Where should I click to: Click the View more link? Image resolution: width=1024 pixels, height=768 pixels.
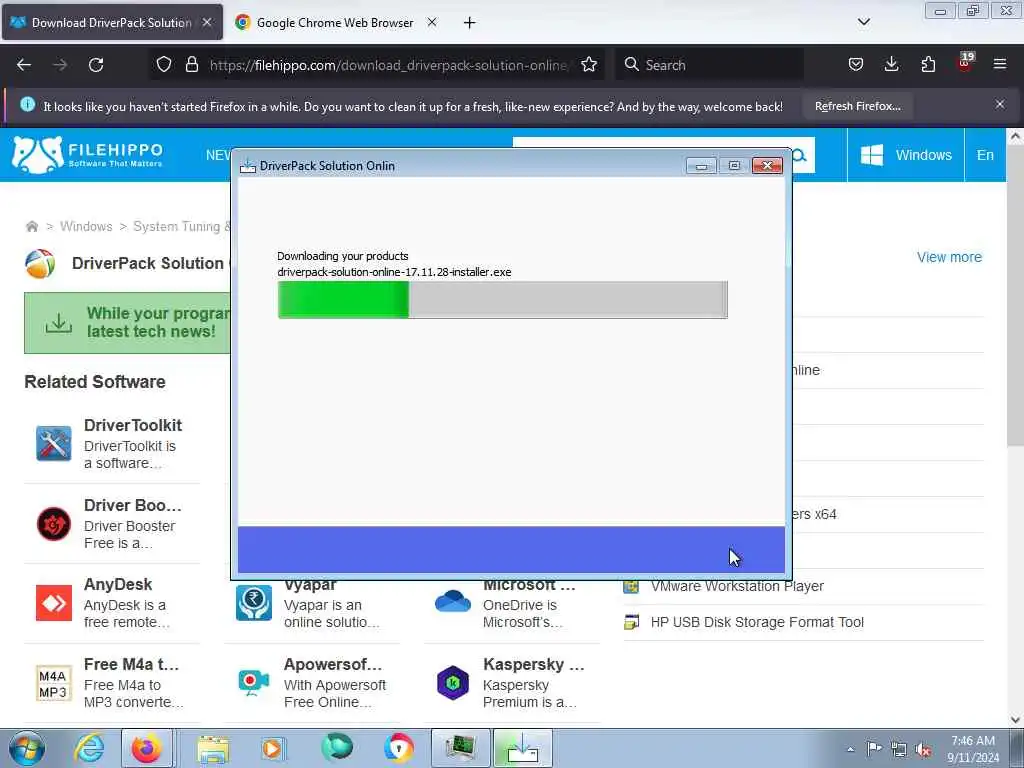point(949,257)
